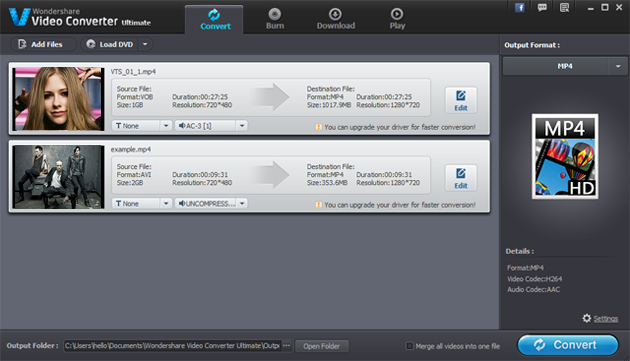Click the MP4 HD format icon

click(565, 156)
